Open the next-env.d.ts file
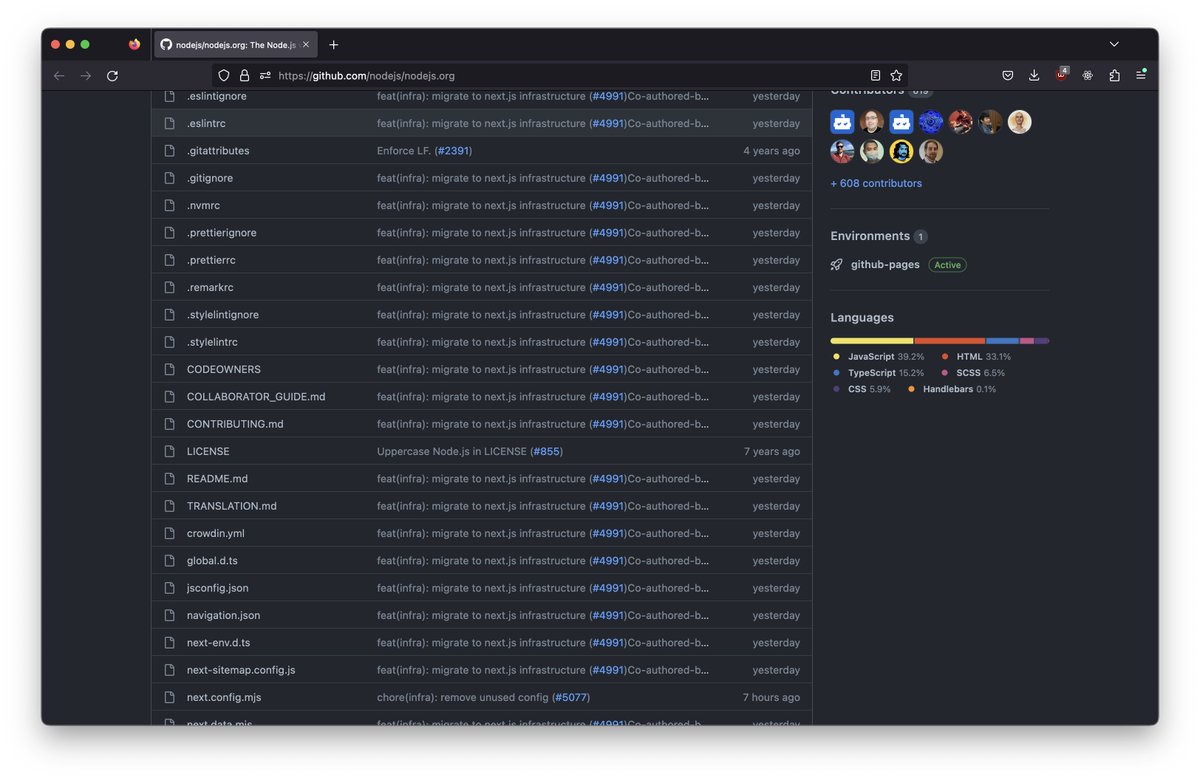1200x780 pixels. 218,643
